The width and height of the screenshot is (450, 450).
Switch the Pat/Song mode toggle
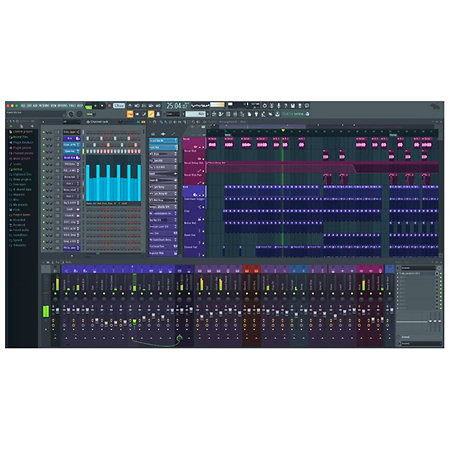click(x=88, y=106)
